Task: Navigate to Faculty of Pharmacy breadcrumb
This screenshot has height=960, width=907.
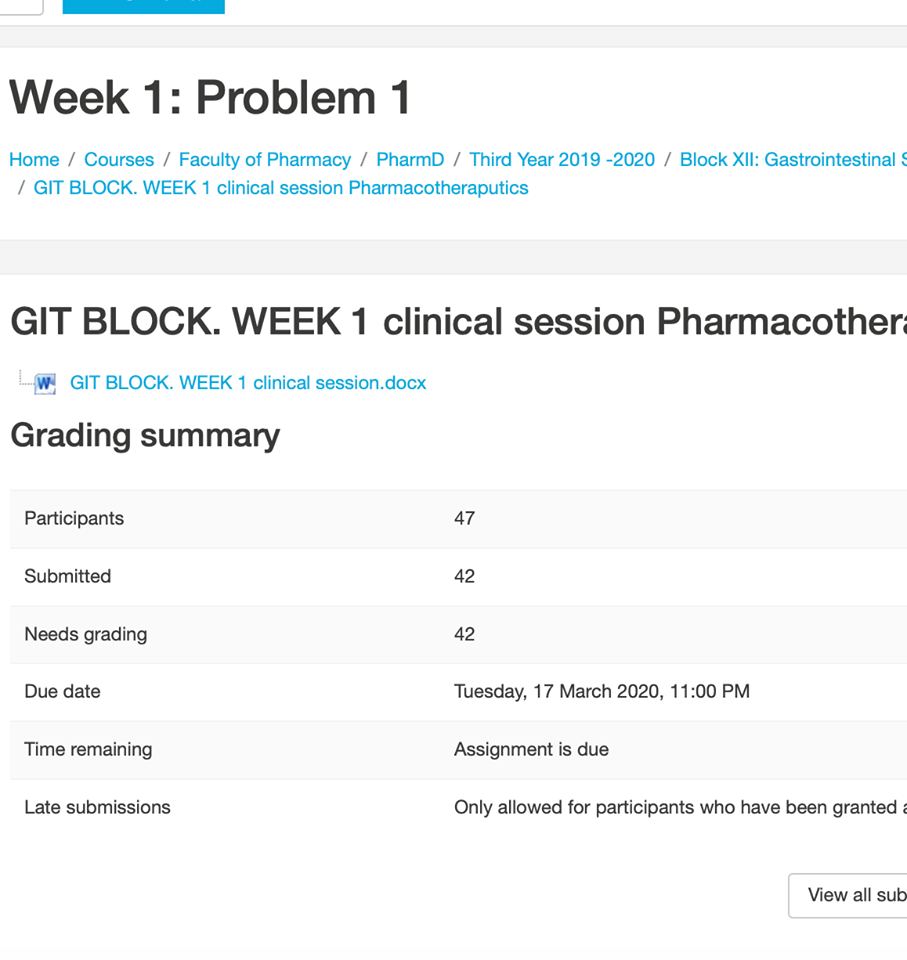Action: (x=265, y=160)
